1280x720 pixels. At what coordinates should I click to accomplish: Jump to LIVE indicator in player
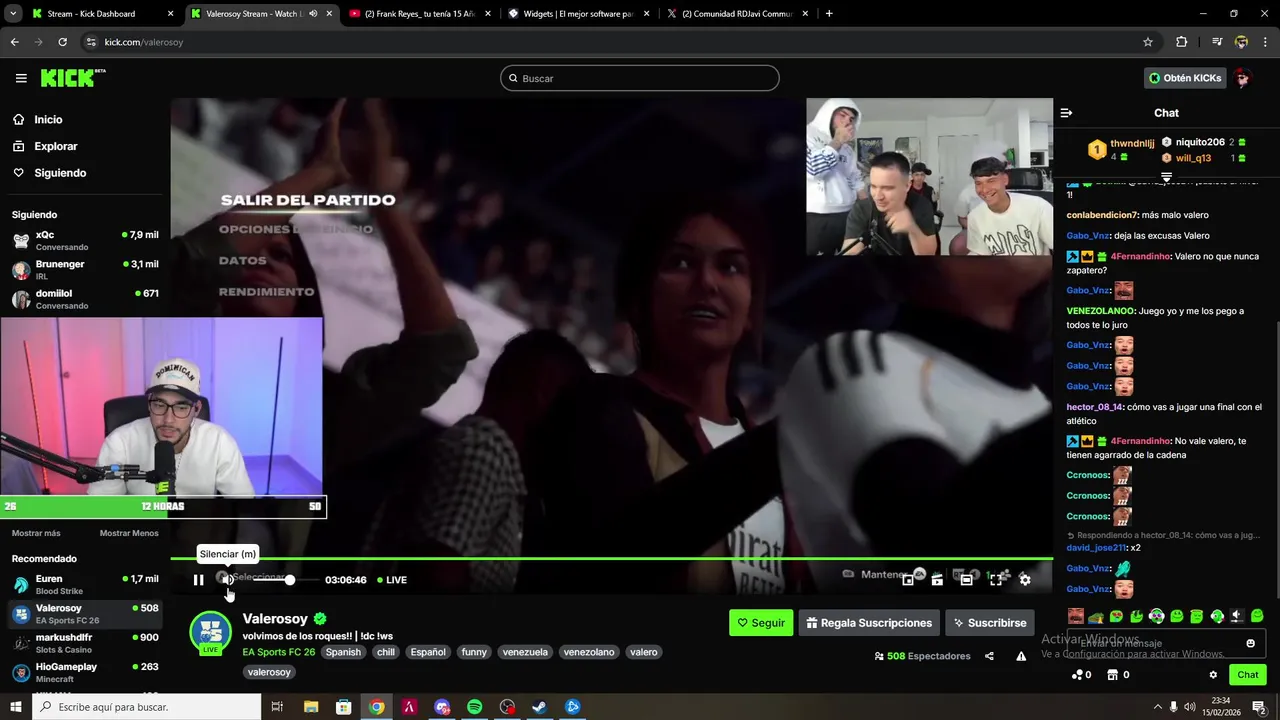[x=391, y=580]
